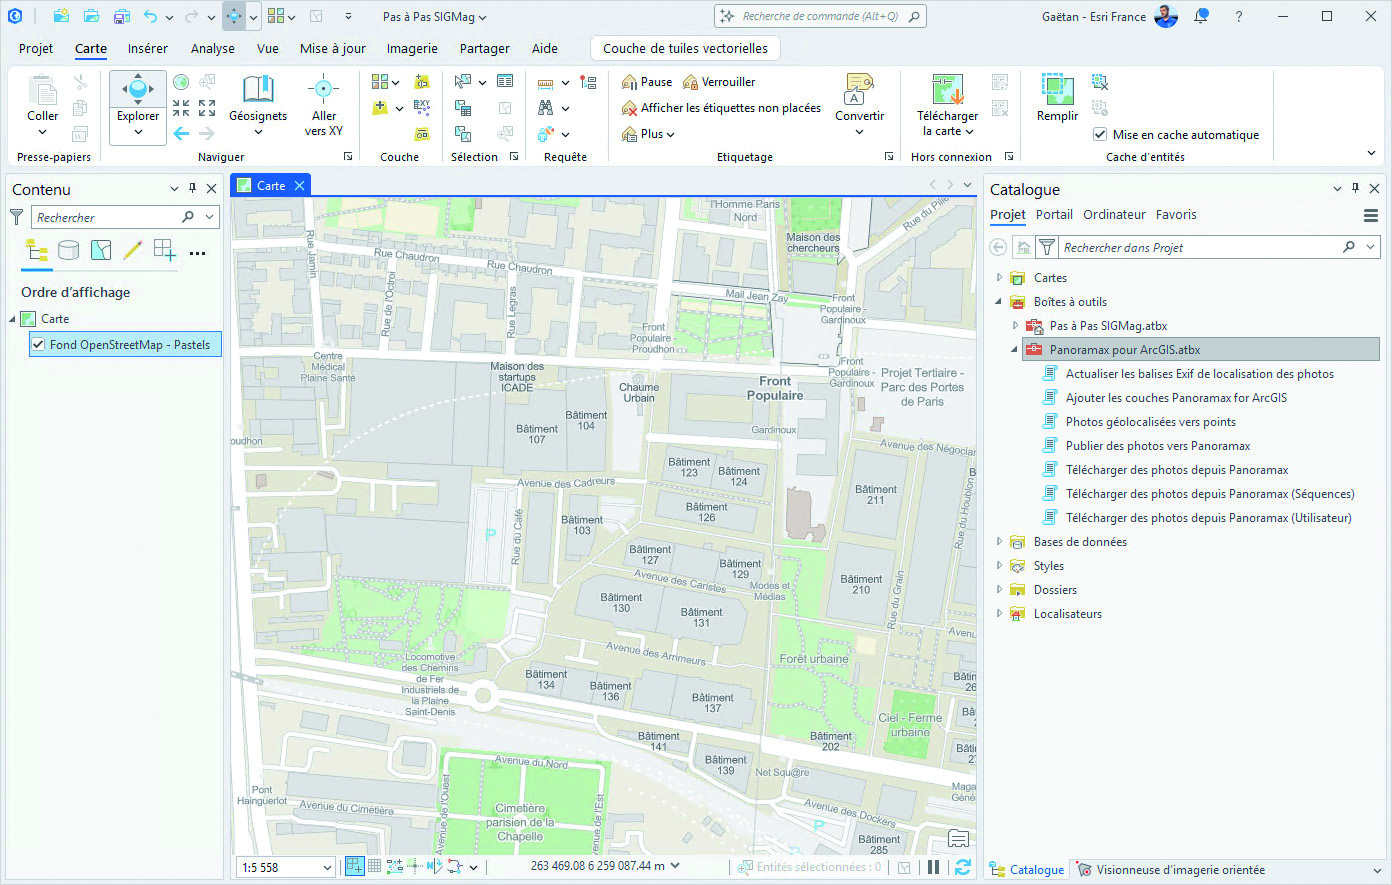Select Photos géolocalisées vers points tool
The height and width of the screenshot is (885, 1392).
click(1151, 422)
